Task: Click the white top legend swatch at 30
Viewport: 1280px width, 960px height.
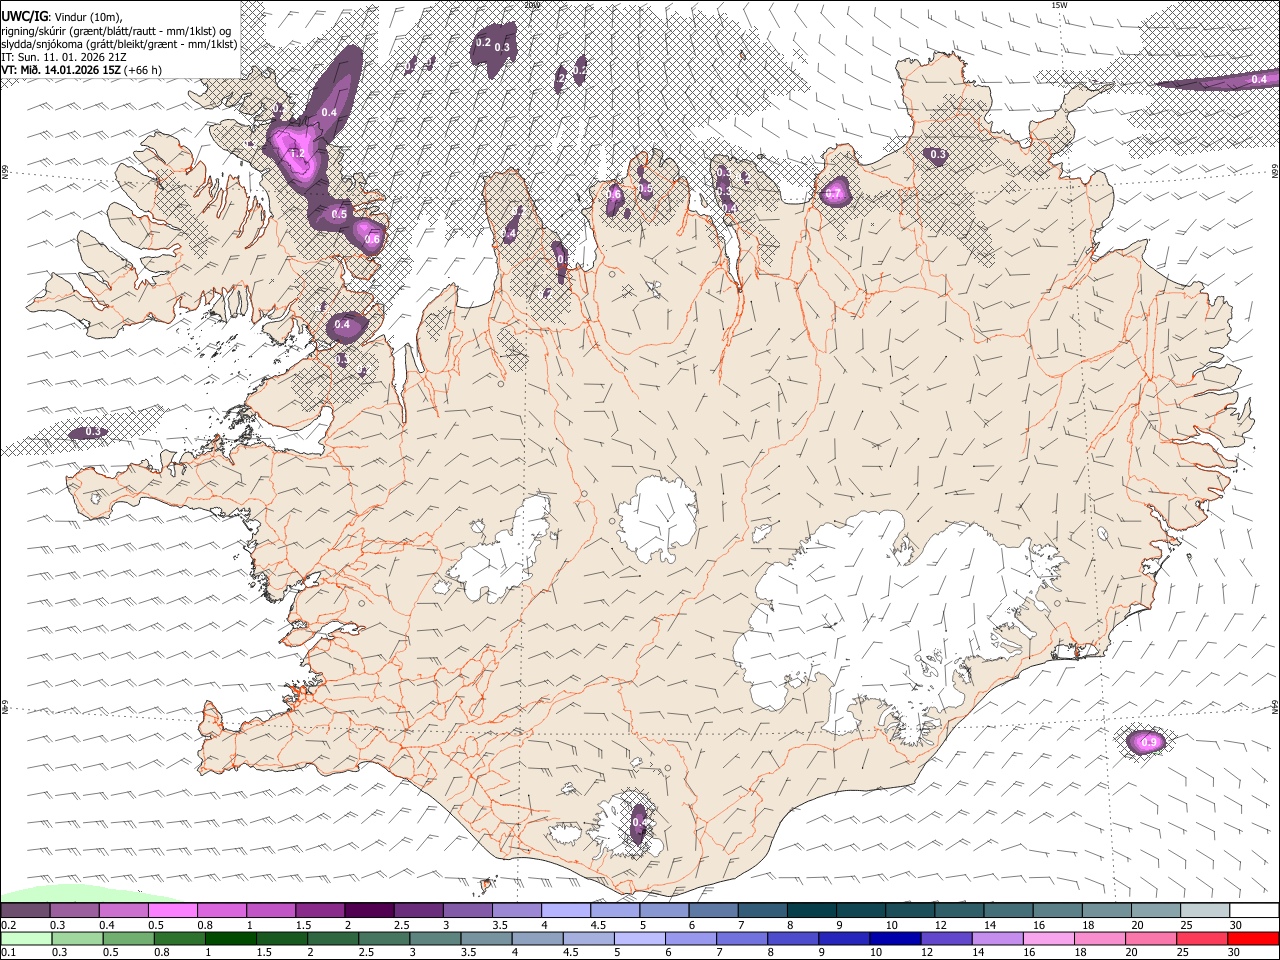Action: click(x=1253, y=910)
